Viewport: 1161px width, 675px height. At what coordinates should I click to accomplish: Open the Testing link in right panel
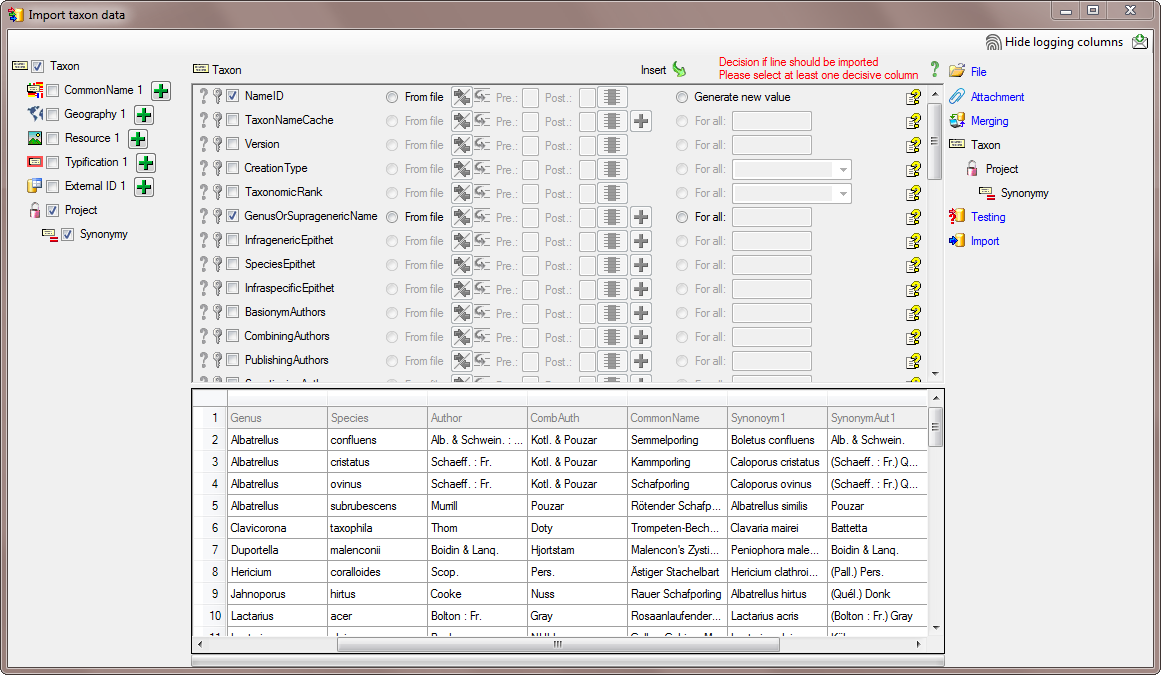coord(988,217)
